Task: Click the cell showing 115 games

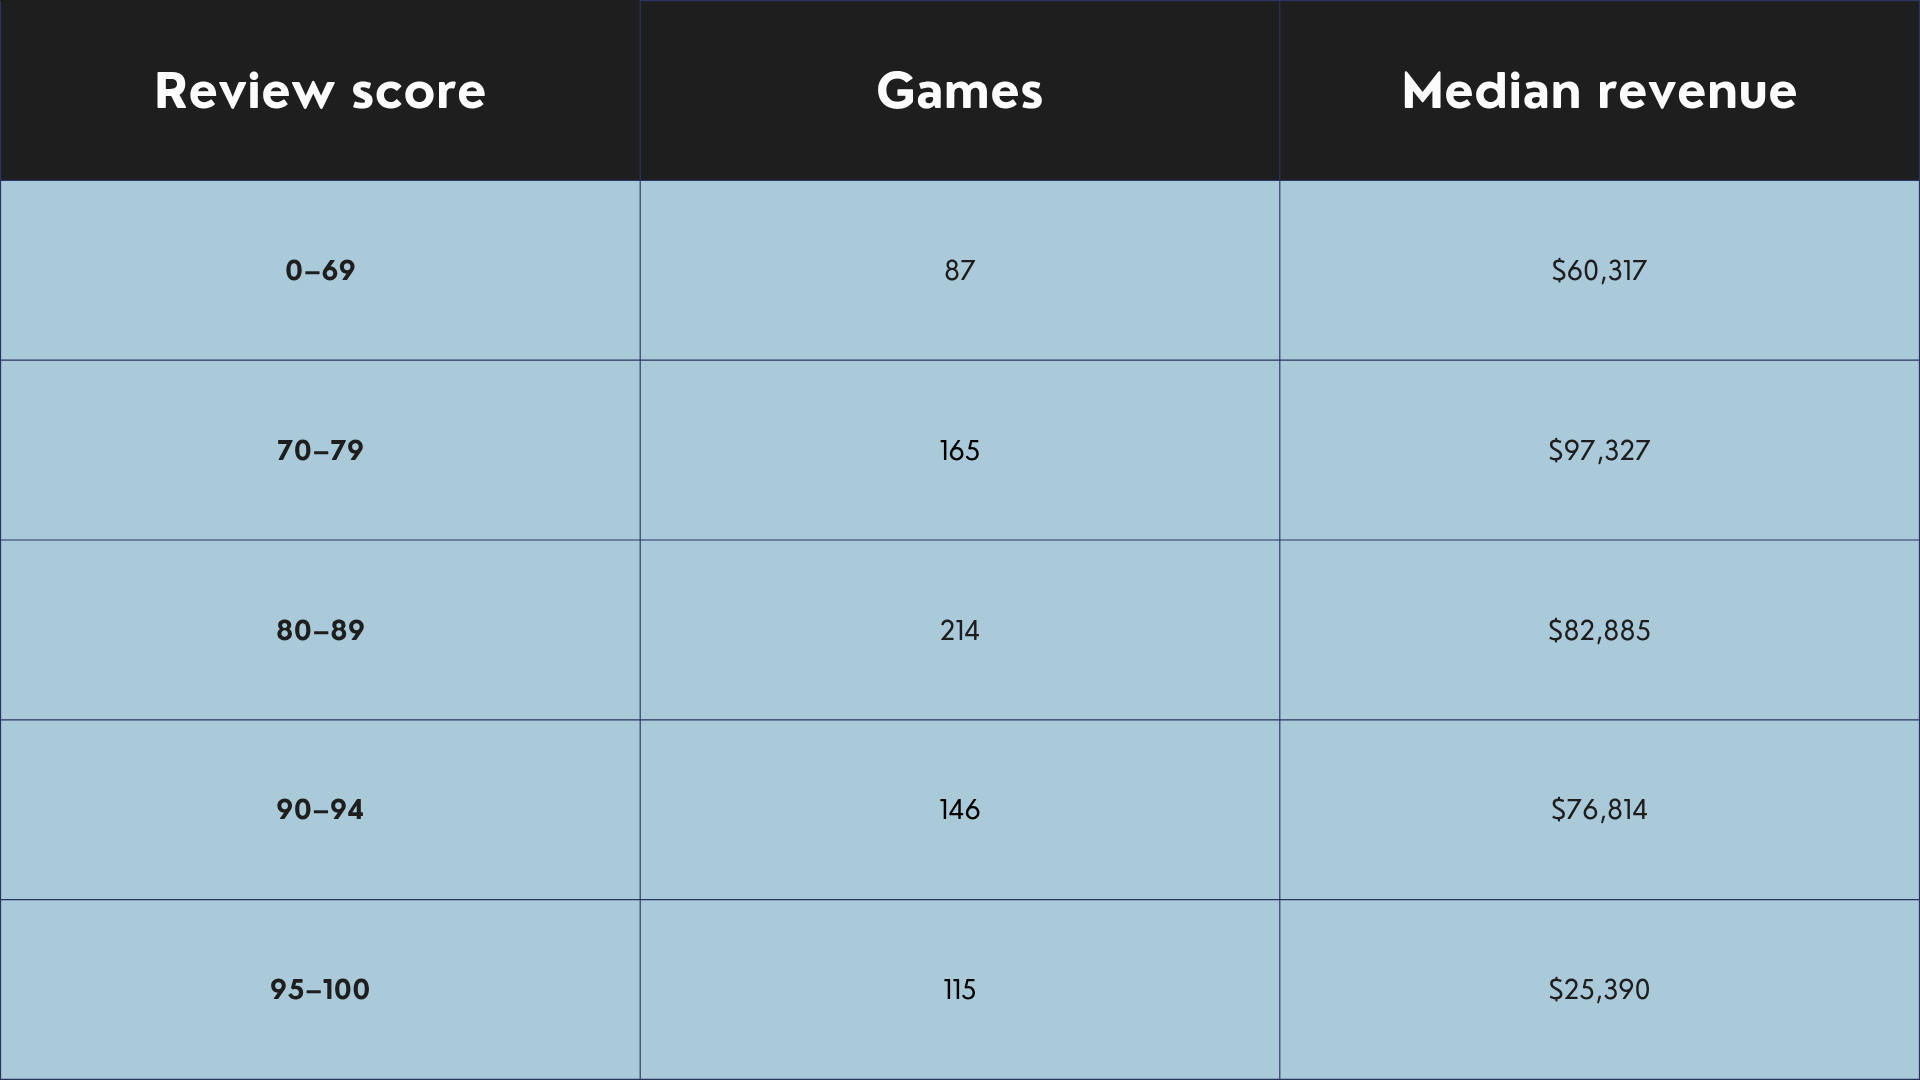Action: [x=960, y=990]
